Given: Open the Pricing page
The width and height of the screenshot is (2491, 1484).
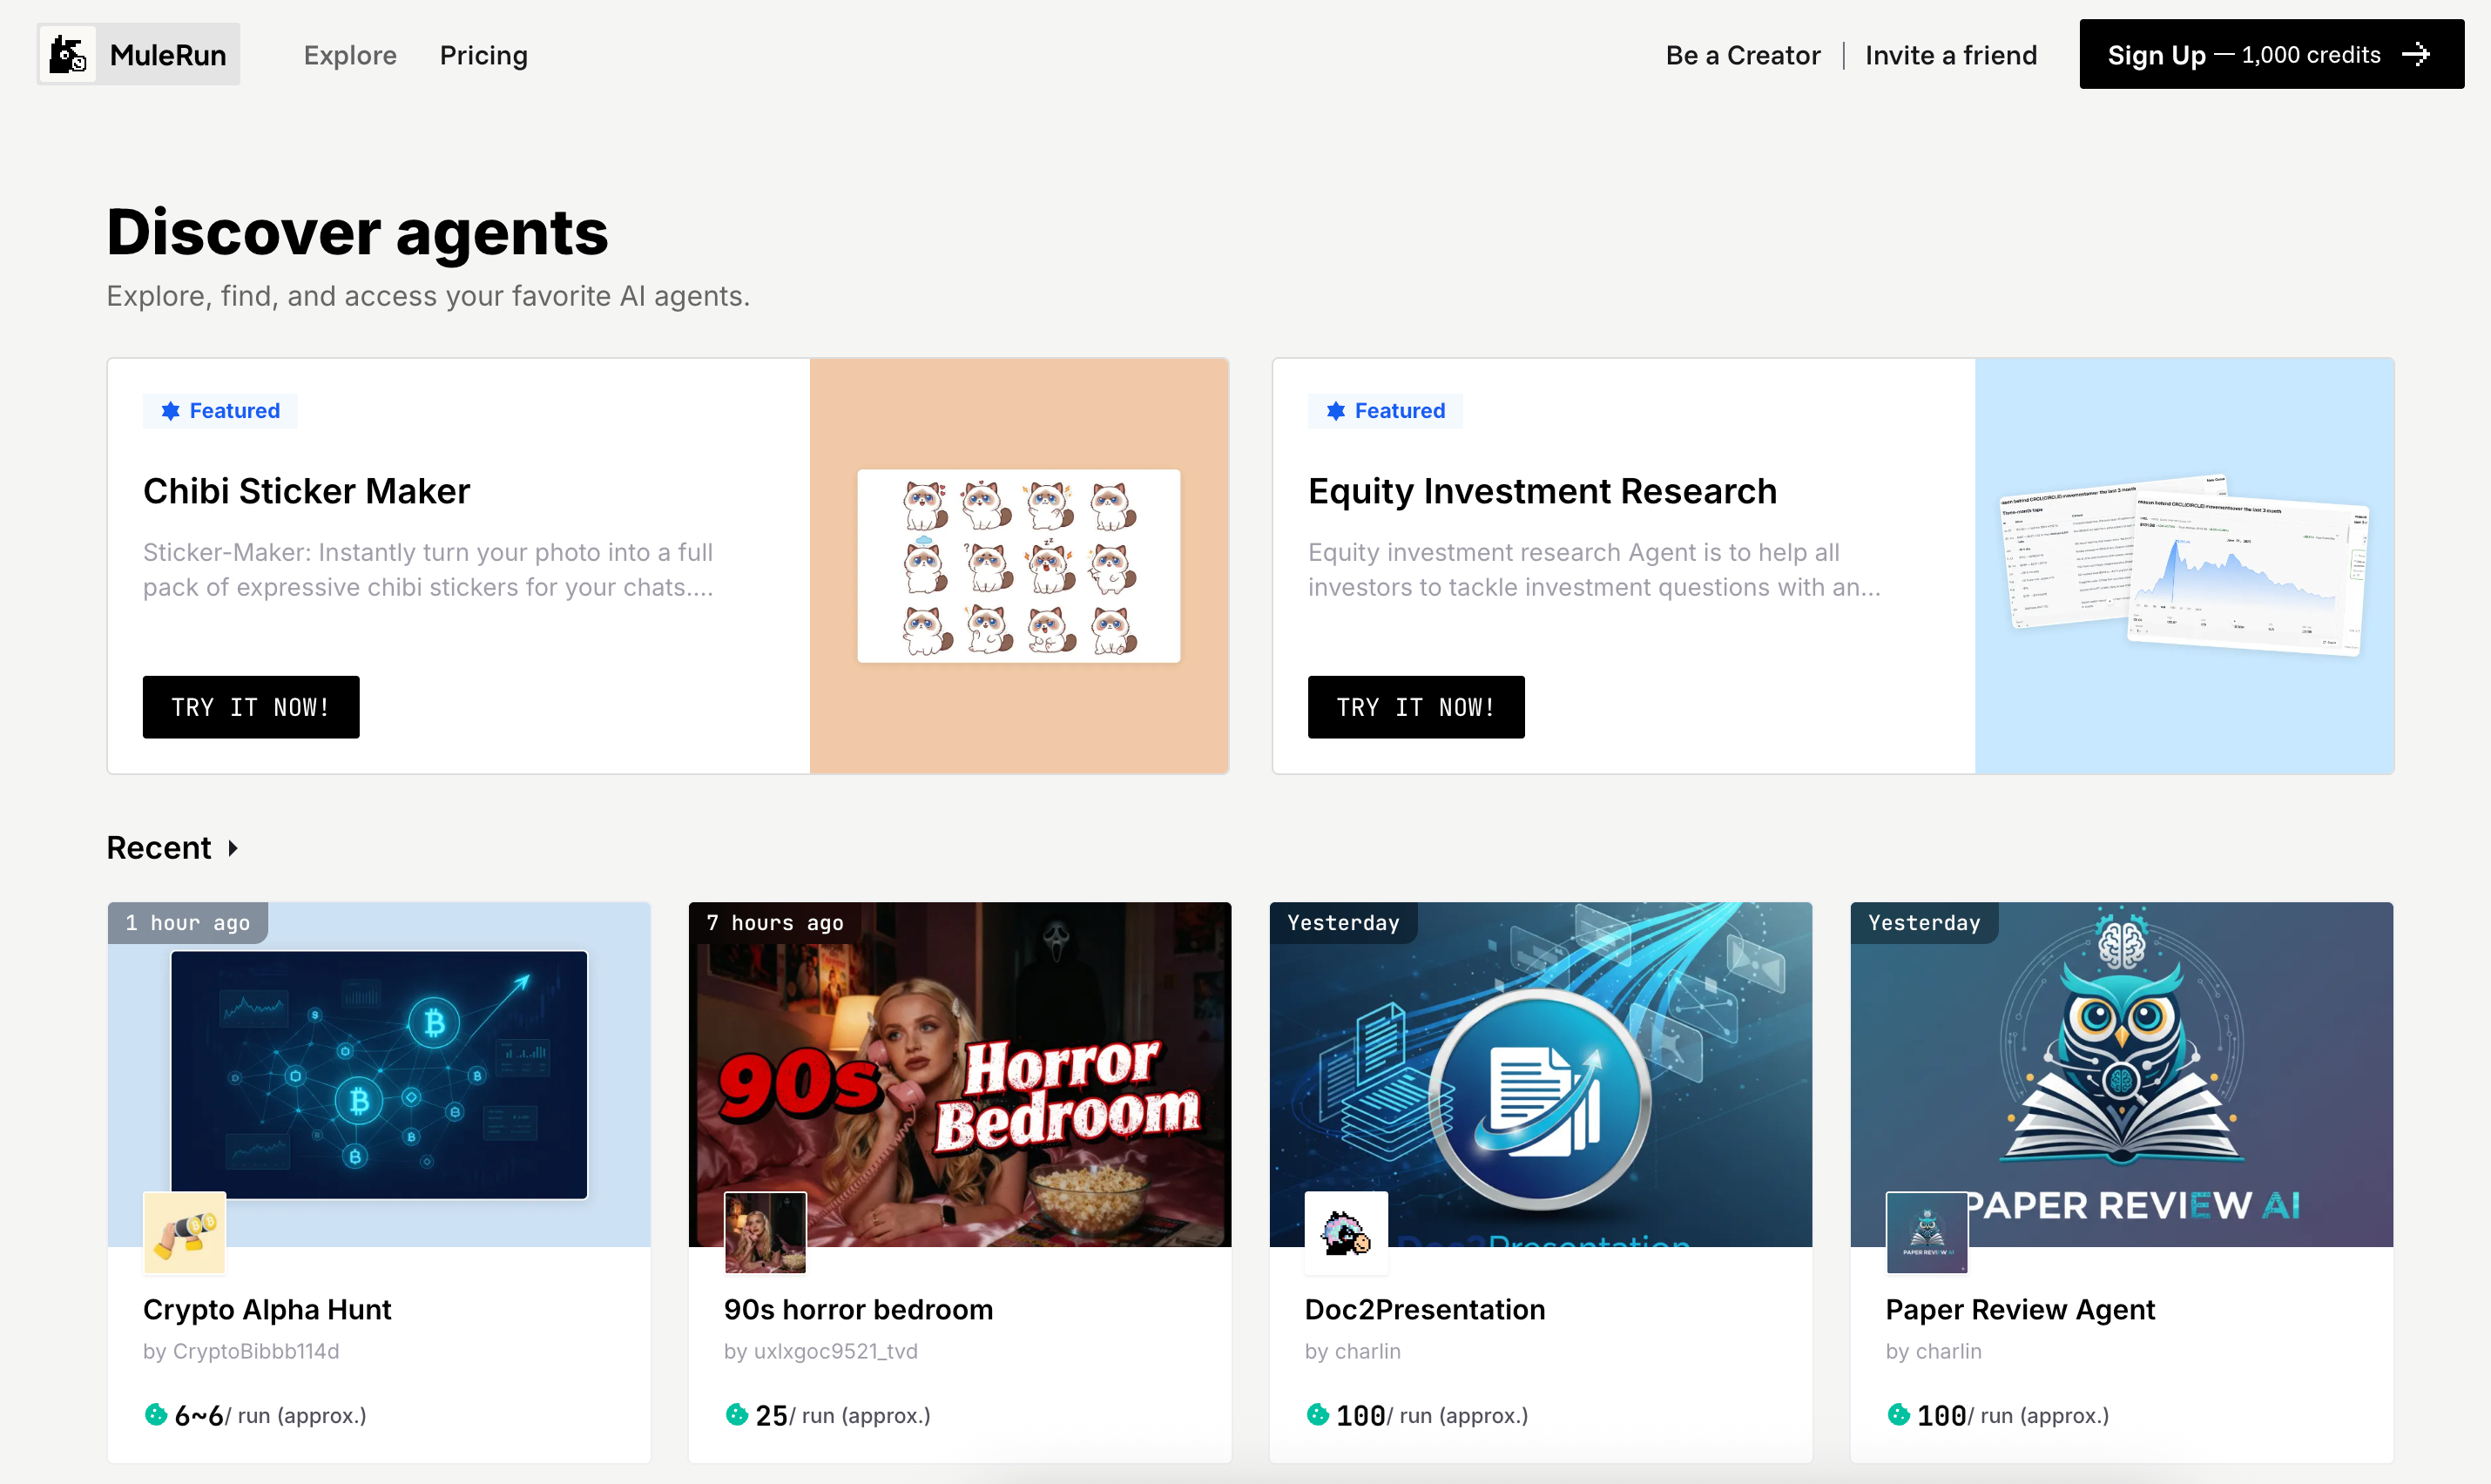Looking at the screenshot, I should point(483,55).
